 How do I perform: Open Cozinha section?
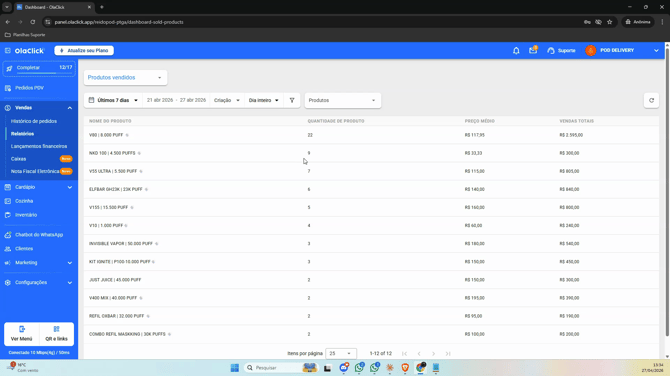[24, 201]
